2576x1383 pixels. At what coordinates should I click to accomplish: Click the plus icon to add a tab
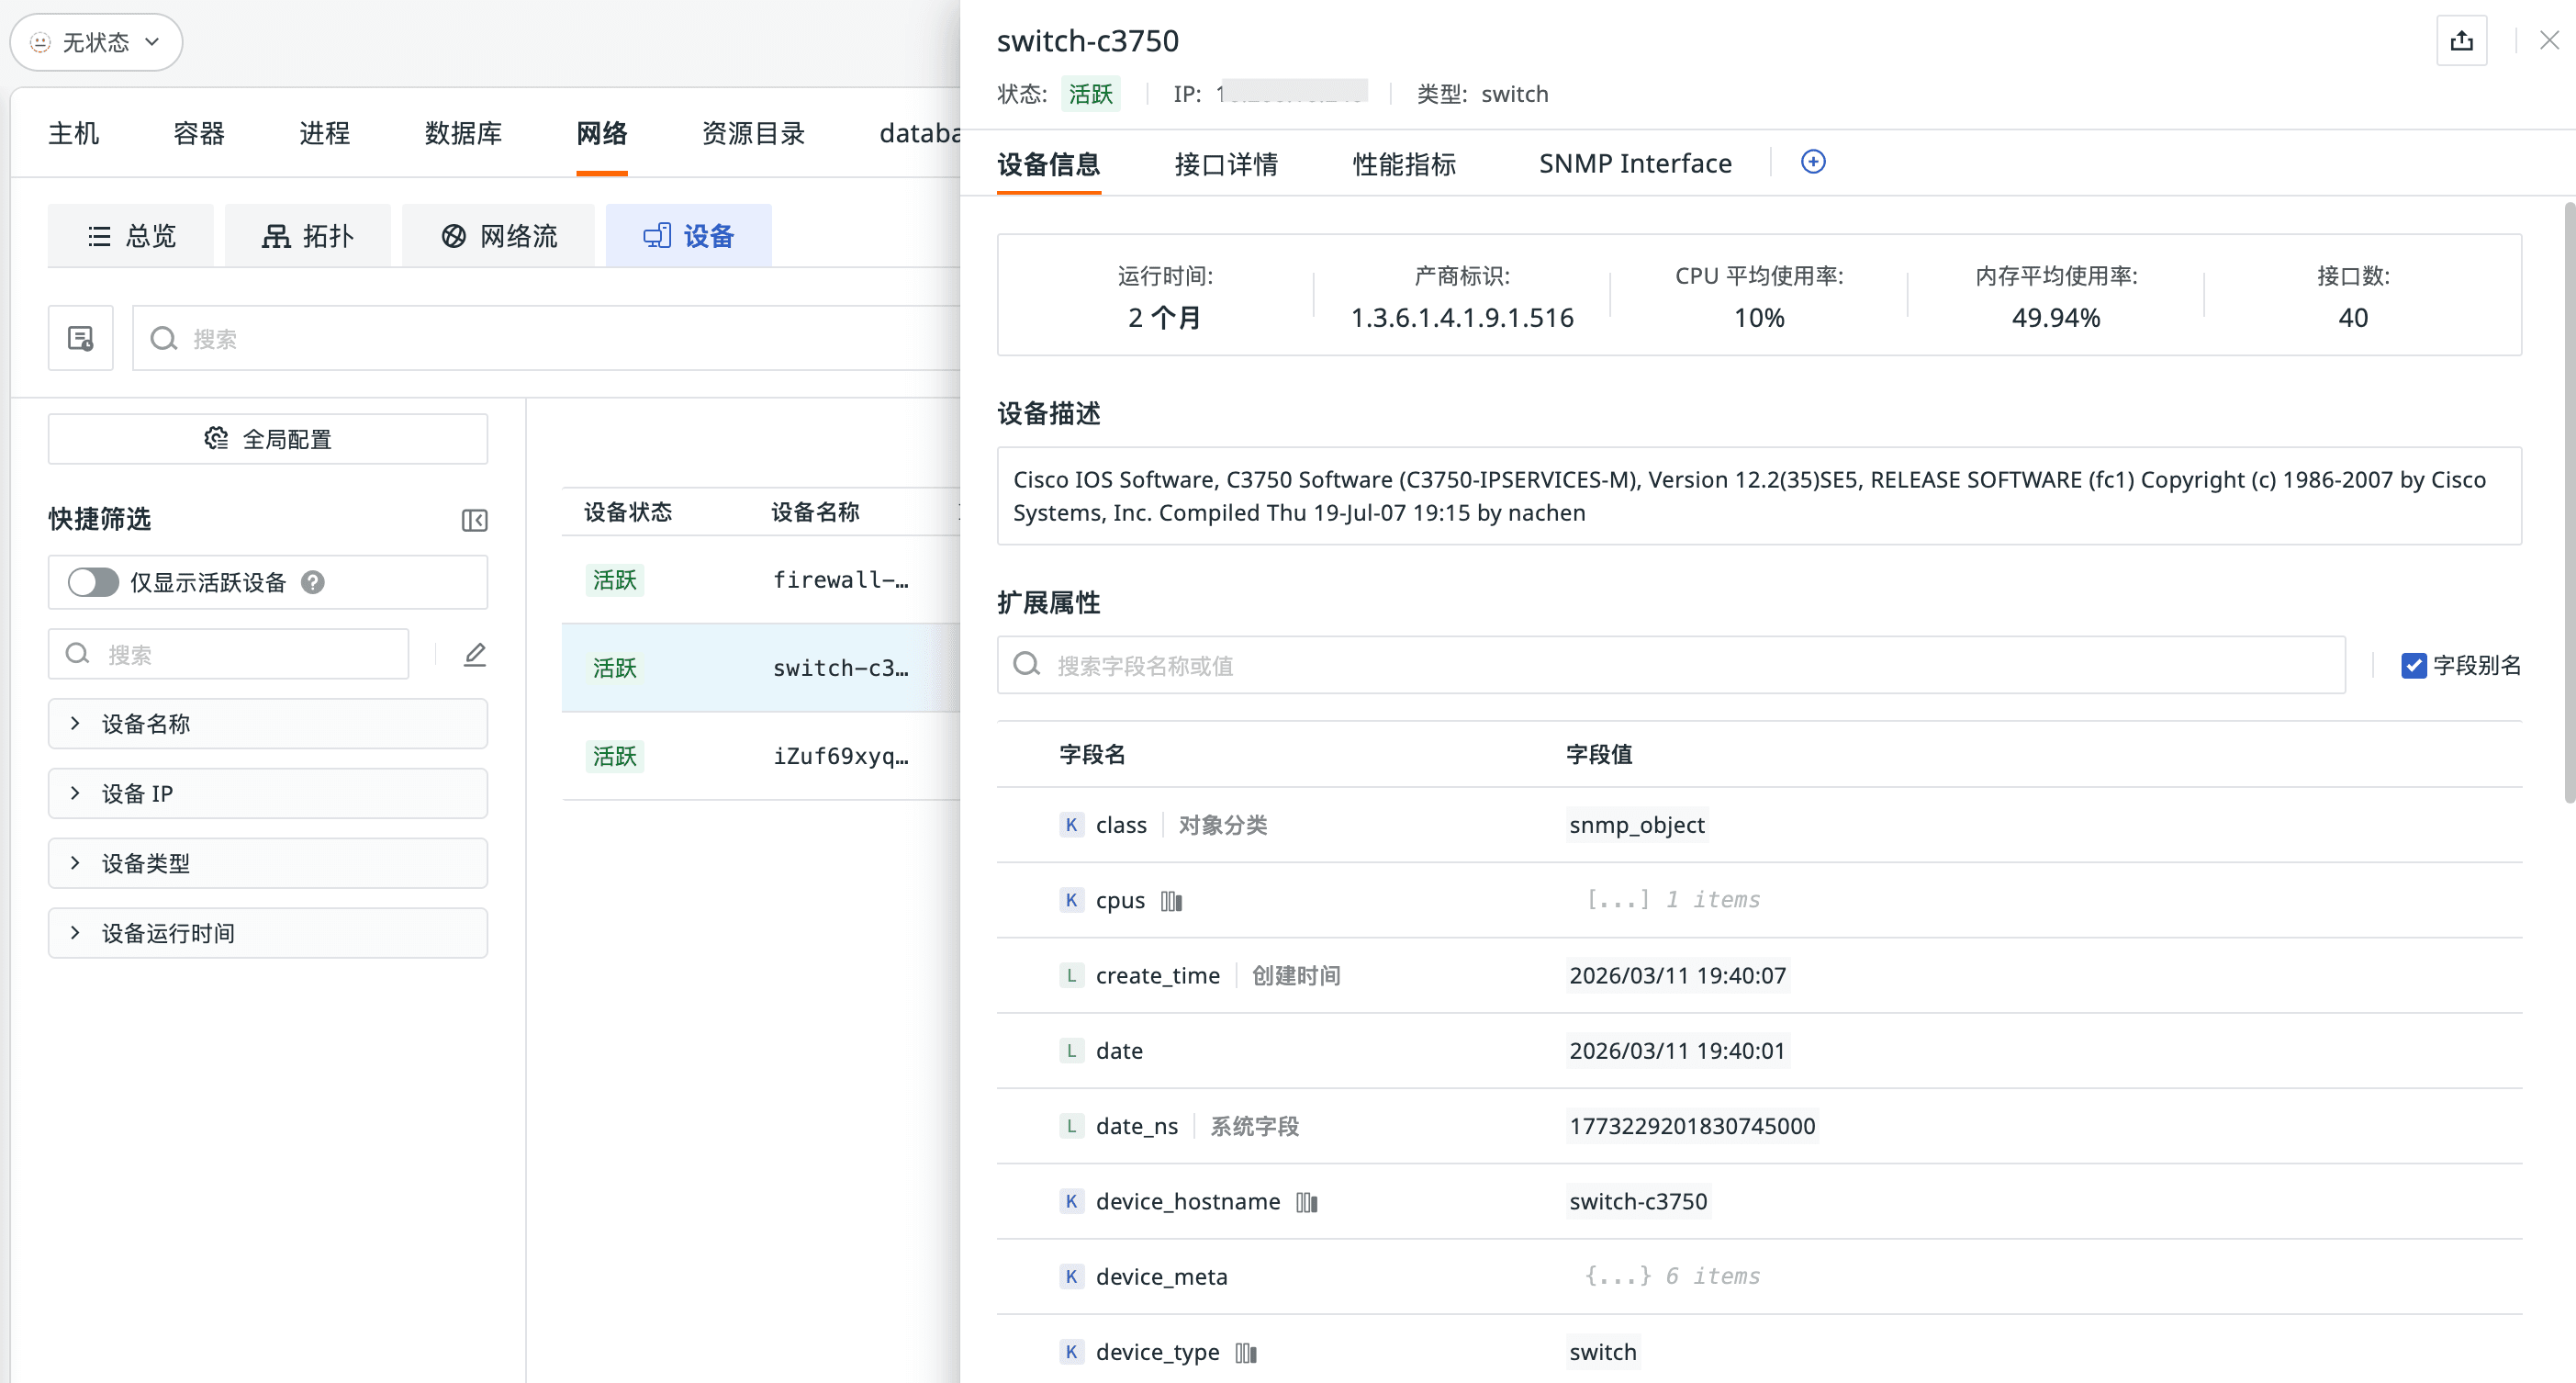tap(1812, 162)
